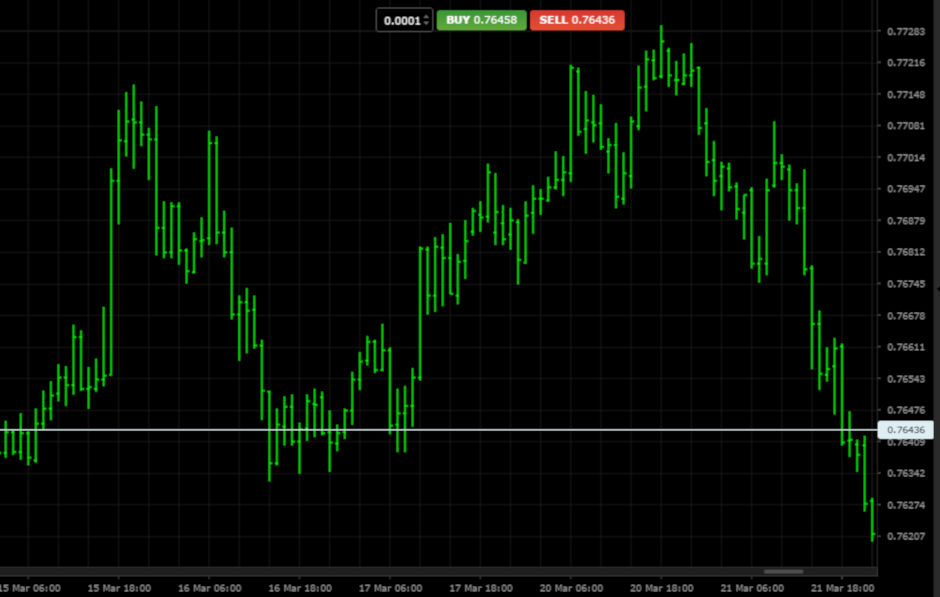Viewport: 940px width, 597px height.
Task: Click the red SELL 0.76436 button
Action: pyautogui.click(x=577, y=20)
